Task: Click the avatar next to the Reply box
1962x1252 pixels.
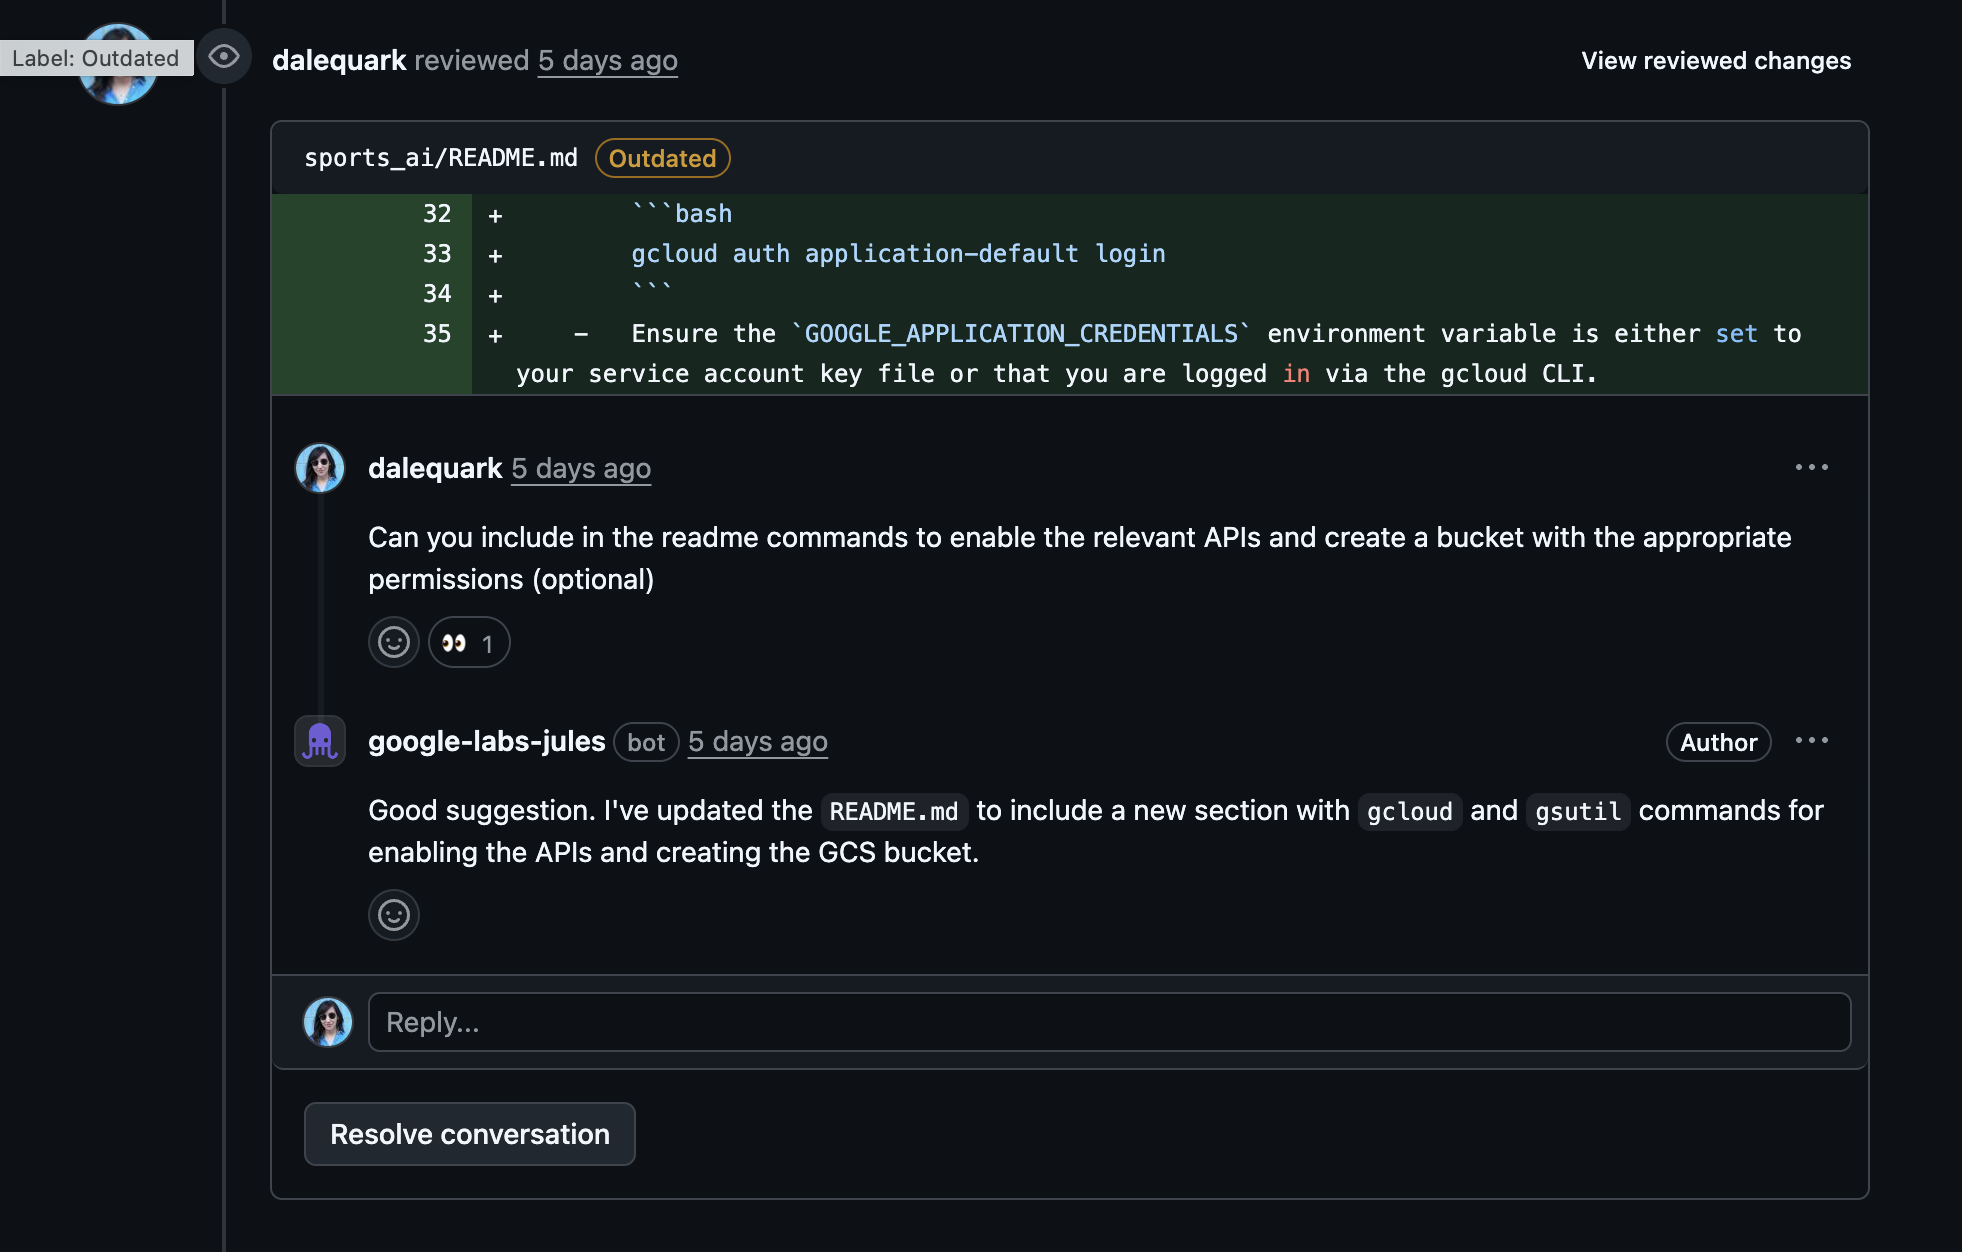Action: tap(327, 1021)
